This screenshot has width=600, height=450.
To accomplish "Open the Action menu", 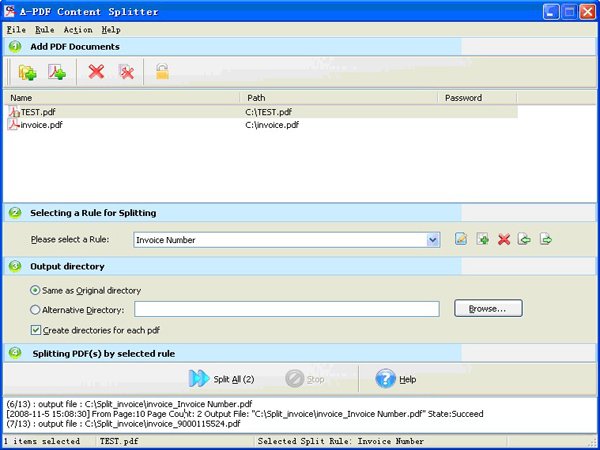I will pyautogui.click(x=78, y=30).
